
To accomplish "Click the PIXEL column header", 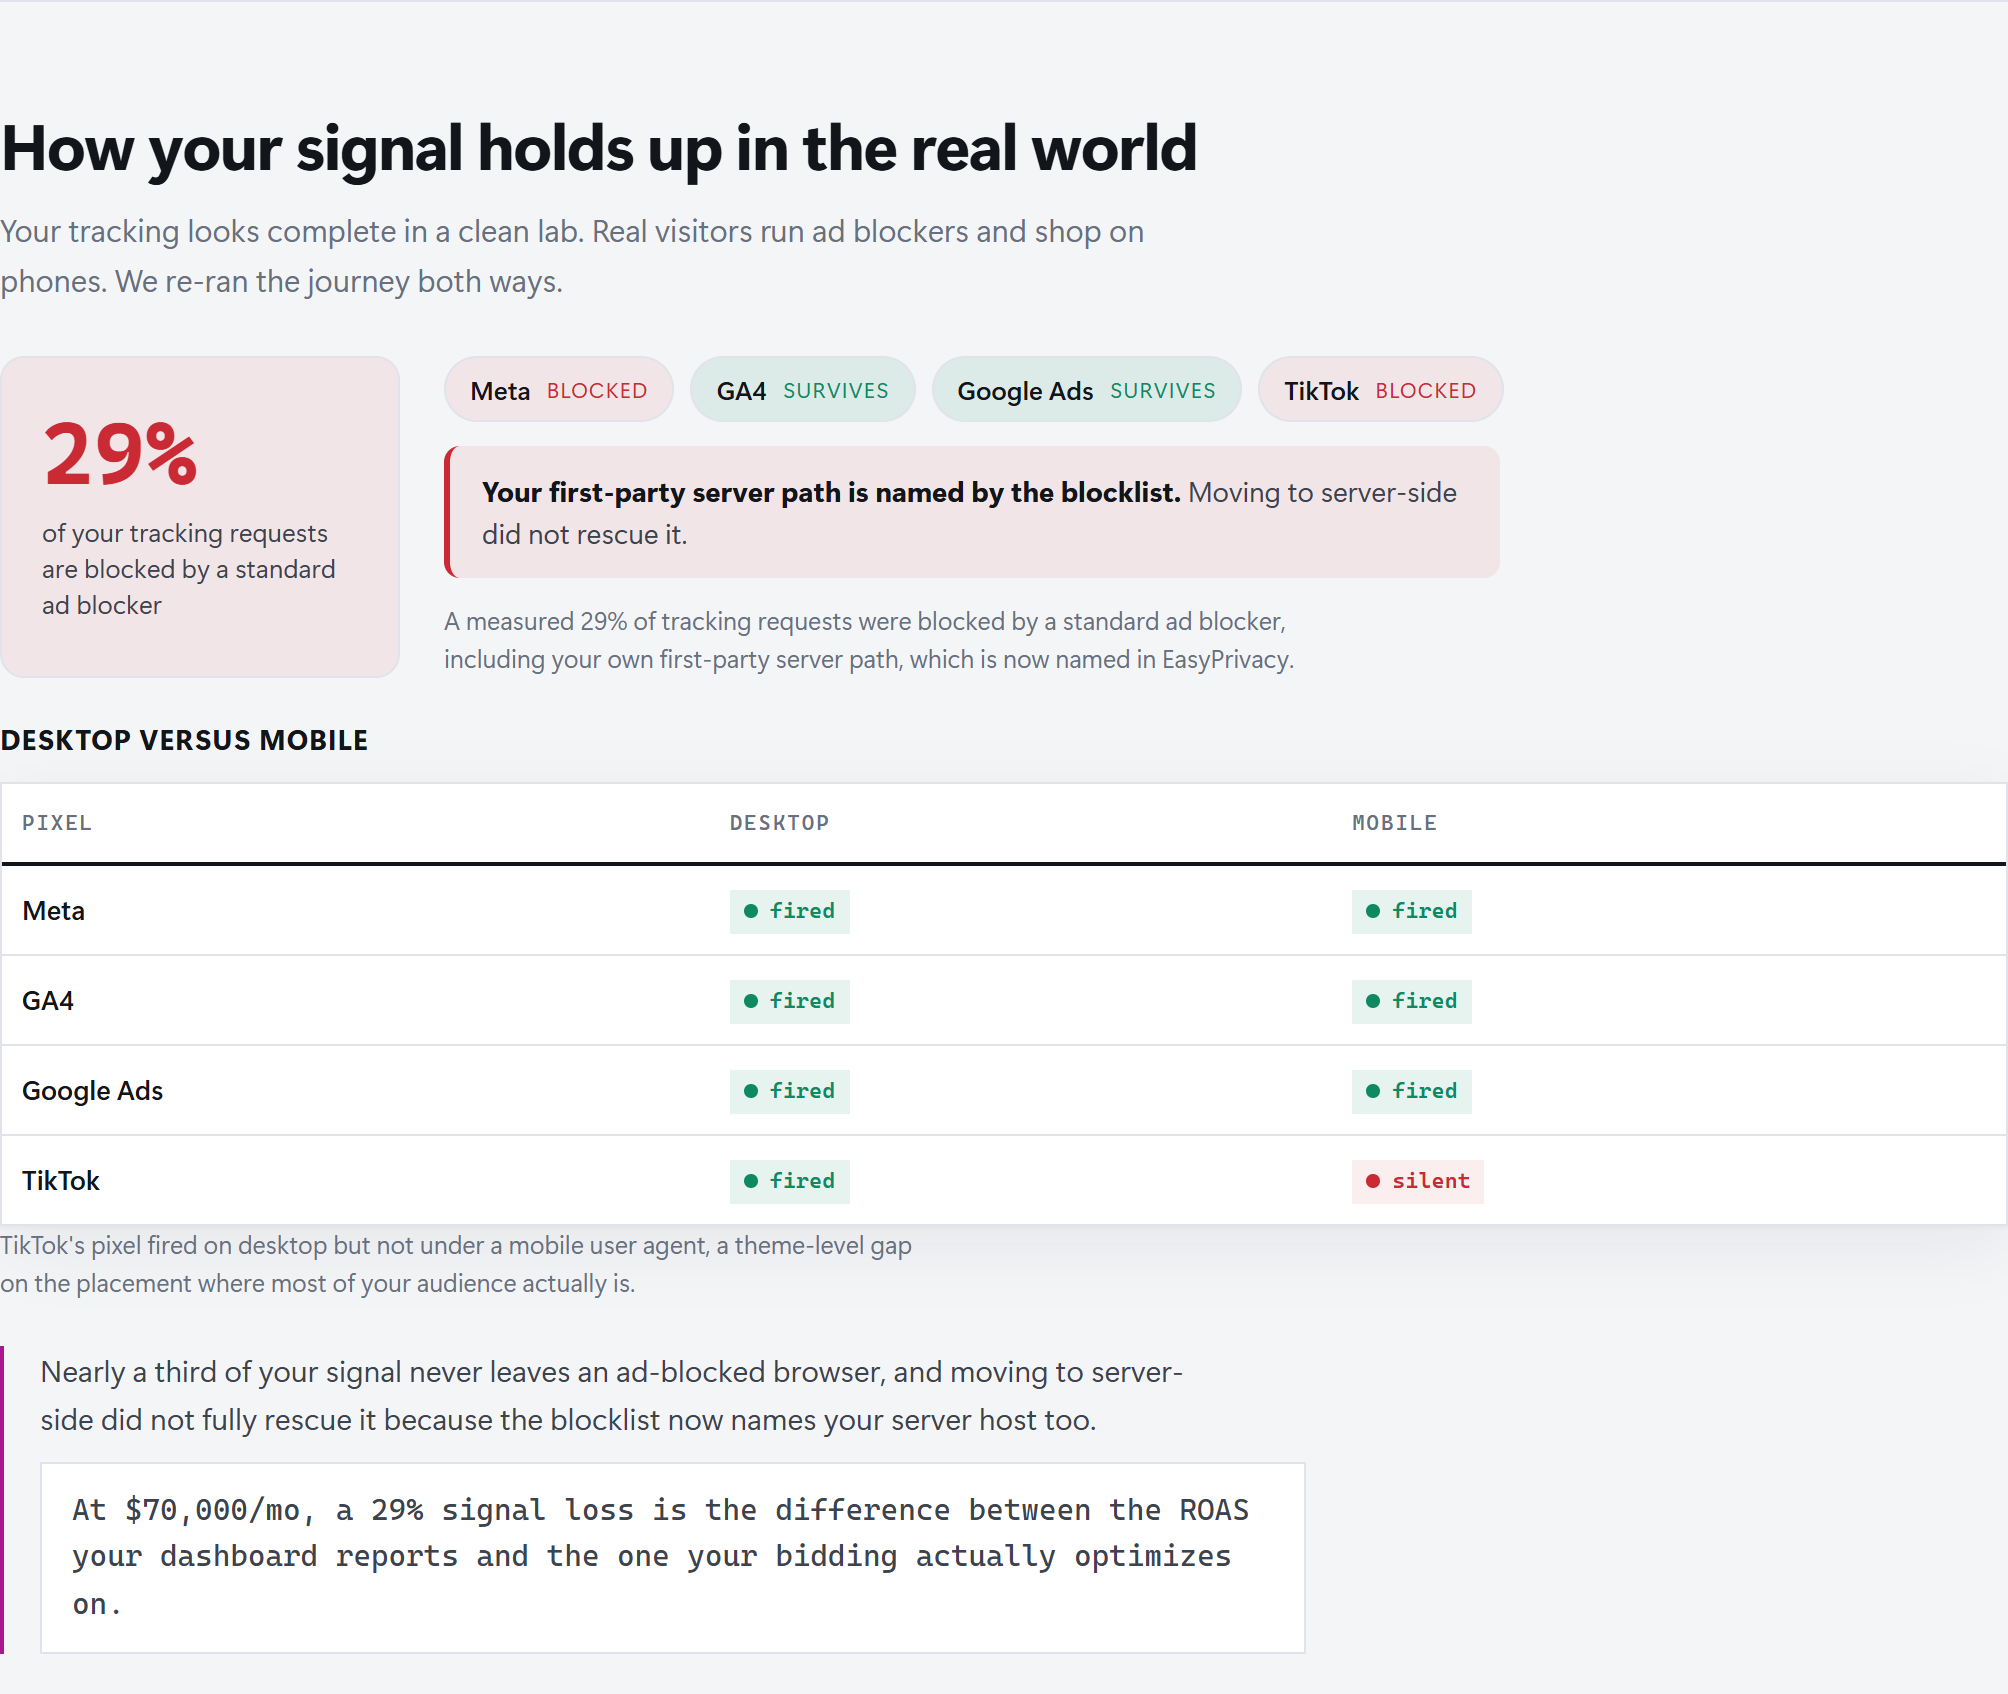I will coord(57,823).
